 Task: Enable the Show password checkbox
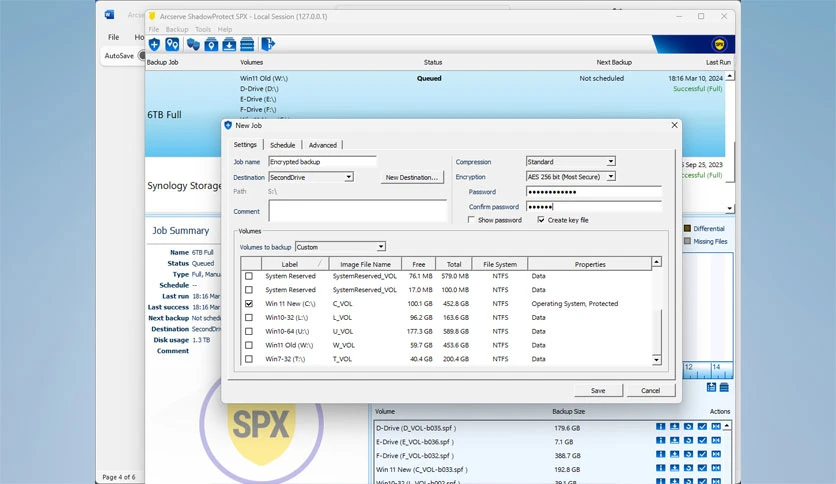[x=471, y=220]
